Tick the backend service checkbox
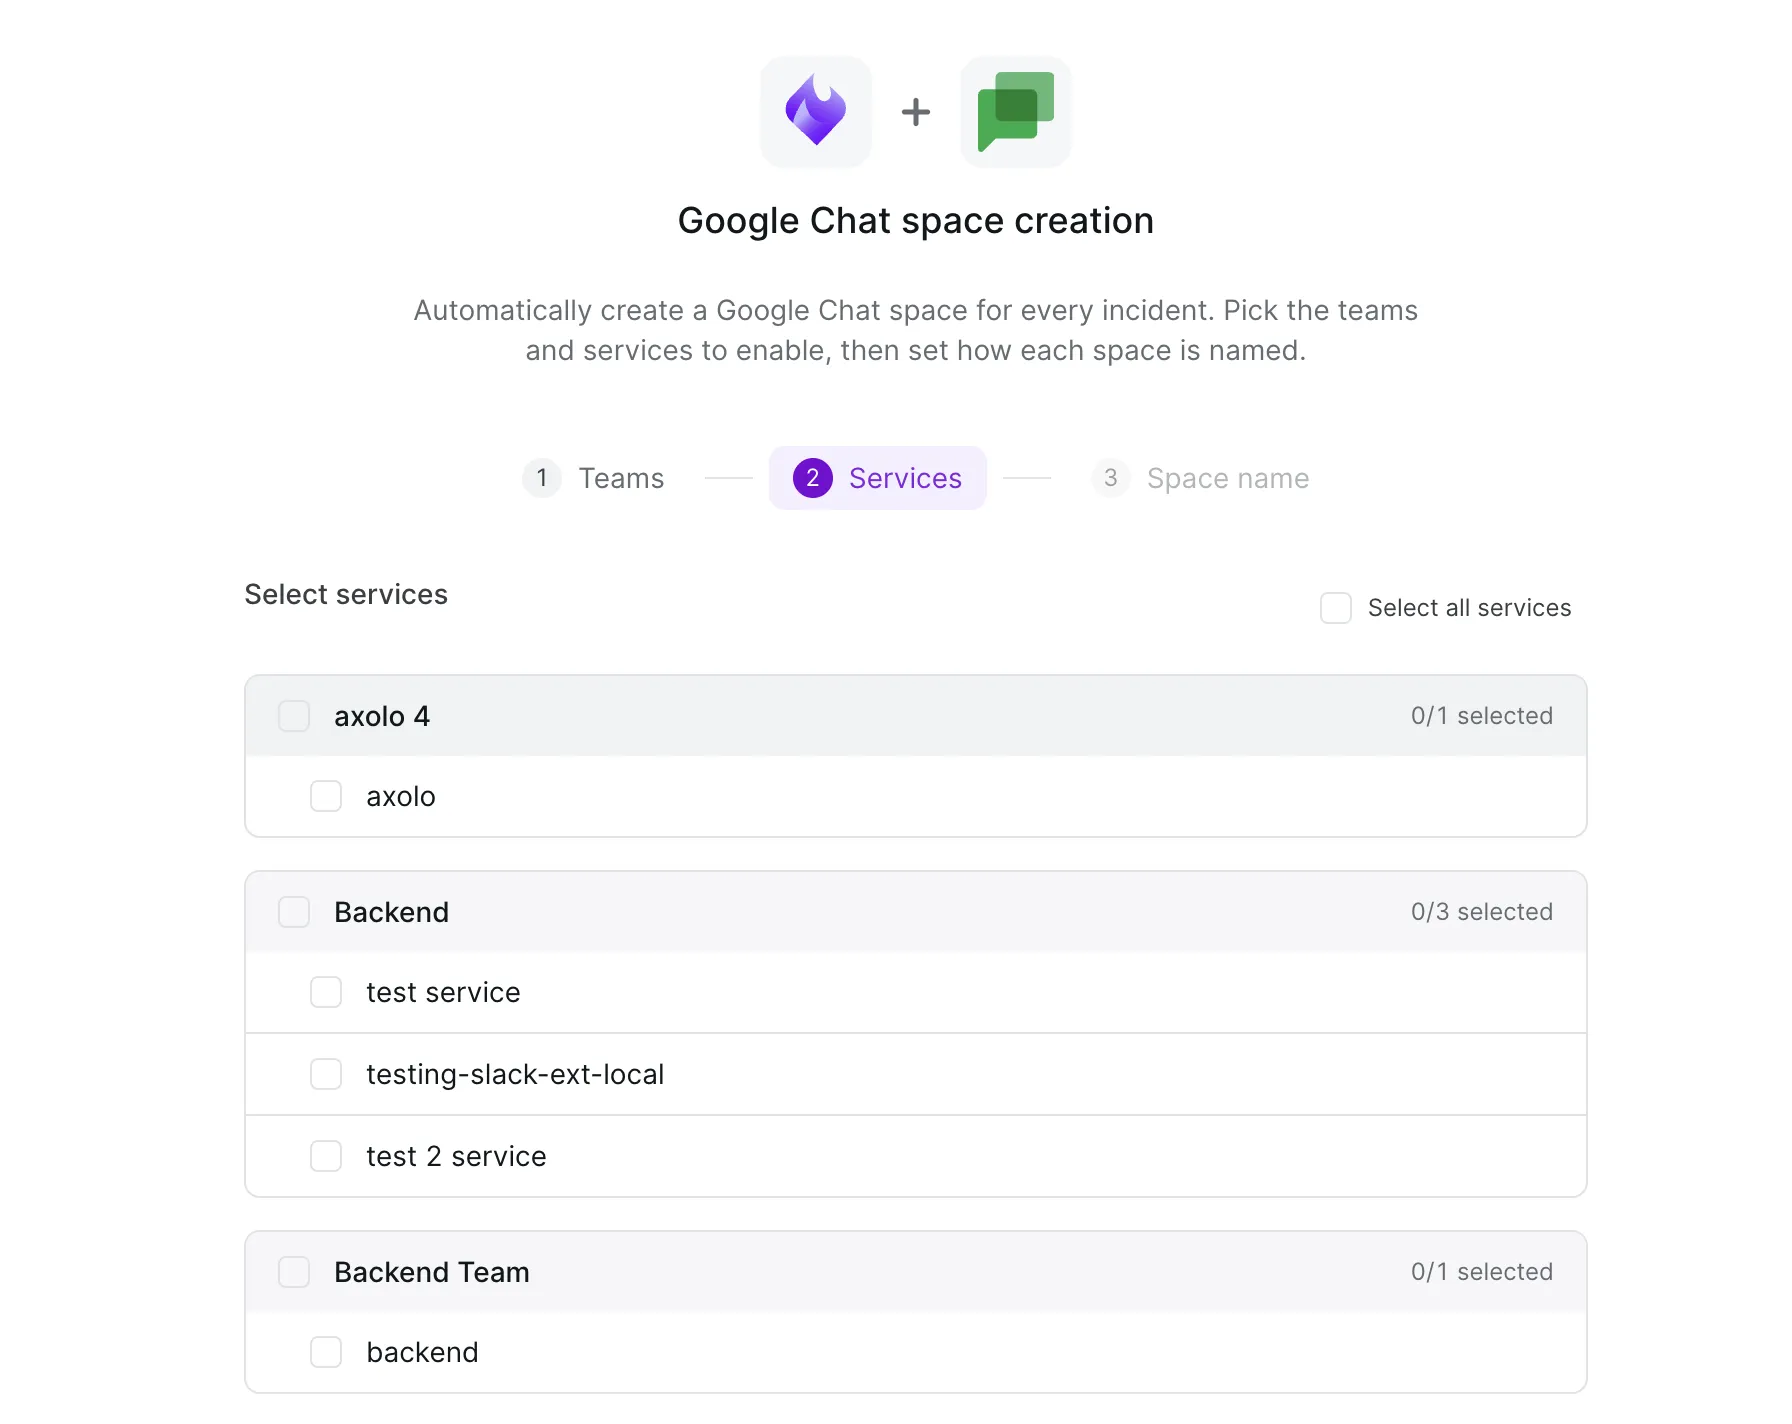The height and width of the screenshot is (1424, 1792). (326, 1352)
